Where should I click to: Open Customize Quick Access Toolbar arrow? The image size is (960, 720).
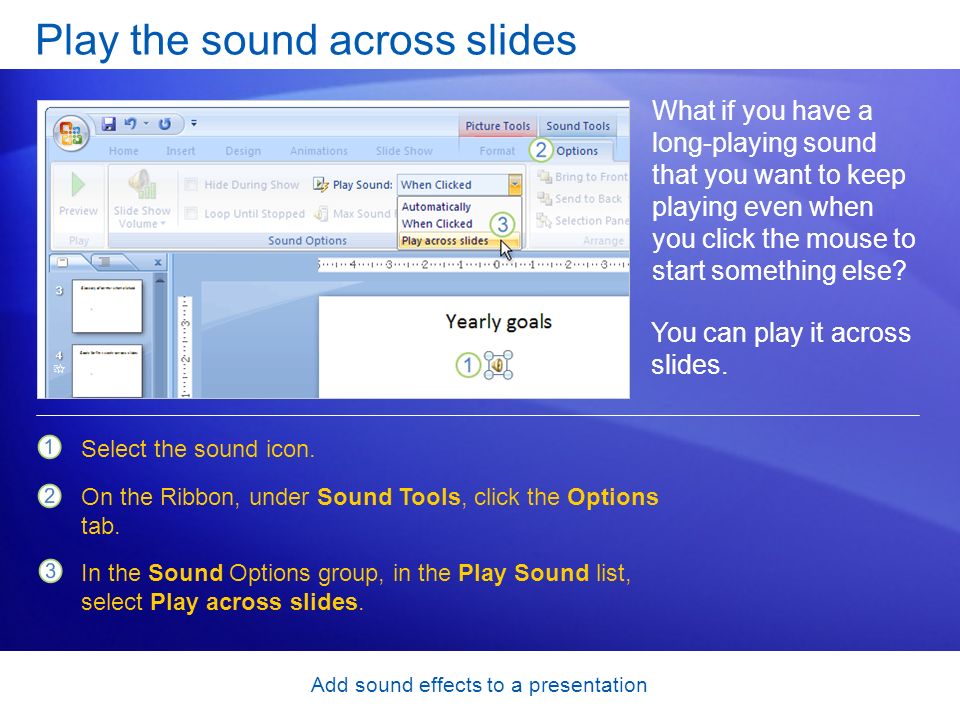193,123
